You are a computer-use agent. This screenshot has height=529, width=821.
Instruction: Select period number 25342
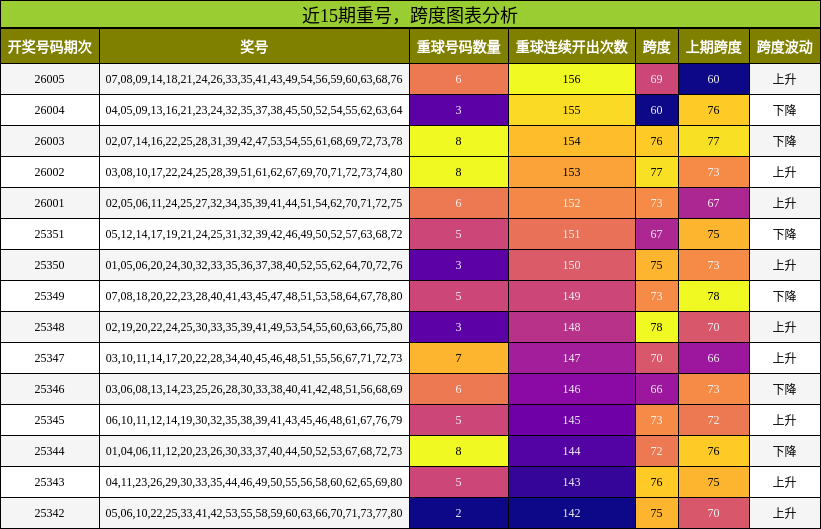(x=50, y=513)
